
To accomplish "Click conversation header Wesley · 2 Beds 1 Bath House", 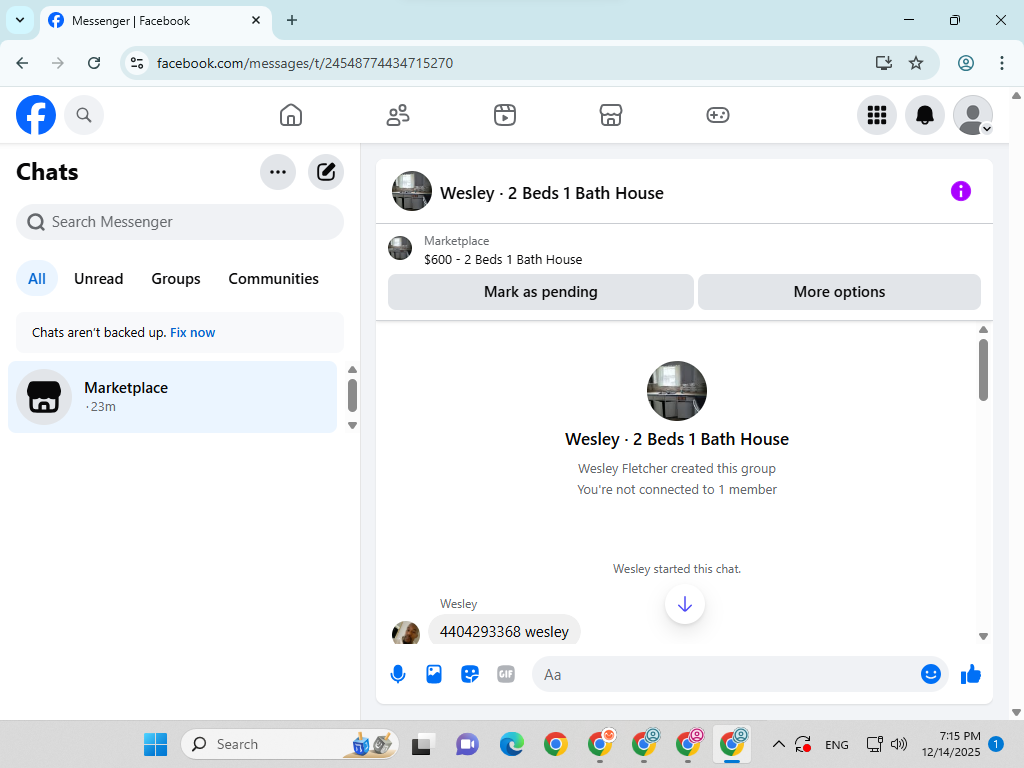I will click(x=552, y=193).
